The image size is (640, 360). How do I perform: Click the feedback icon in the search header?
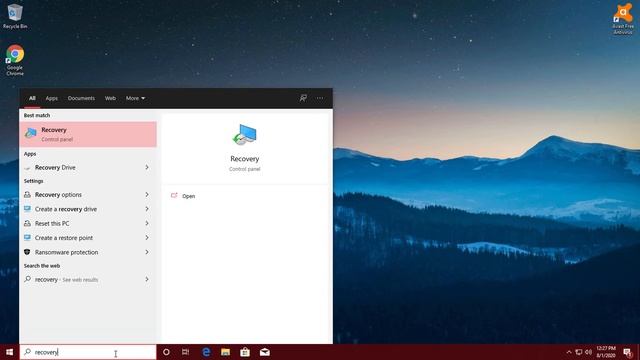pos(303,98)
